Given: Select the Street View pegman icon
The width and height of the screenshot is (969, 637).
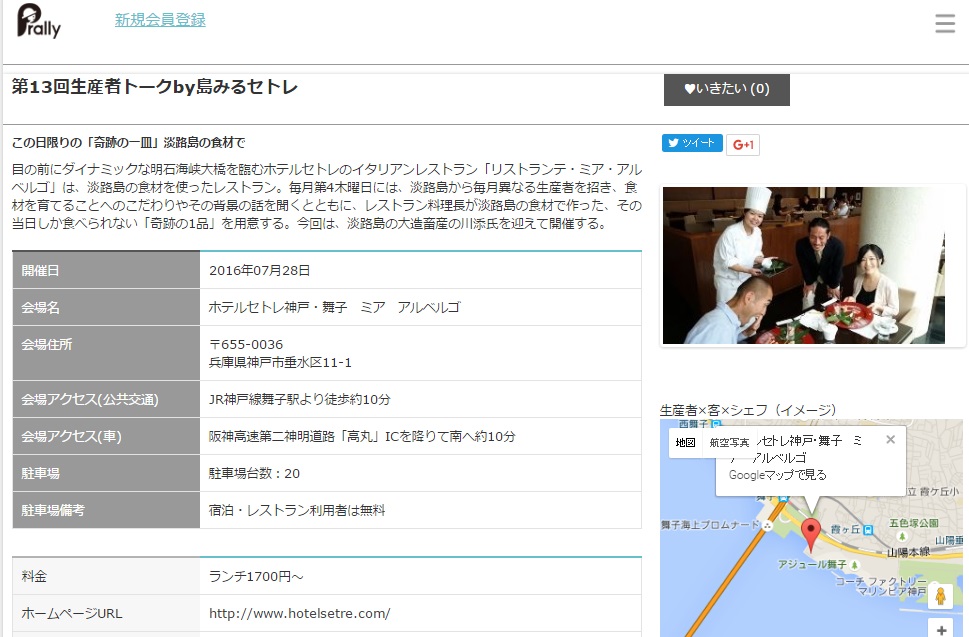Looking at the screenshot, I should (x=940, y=597).
